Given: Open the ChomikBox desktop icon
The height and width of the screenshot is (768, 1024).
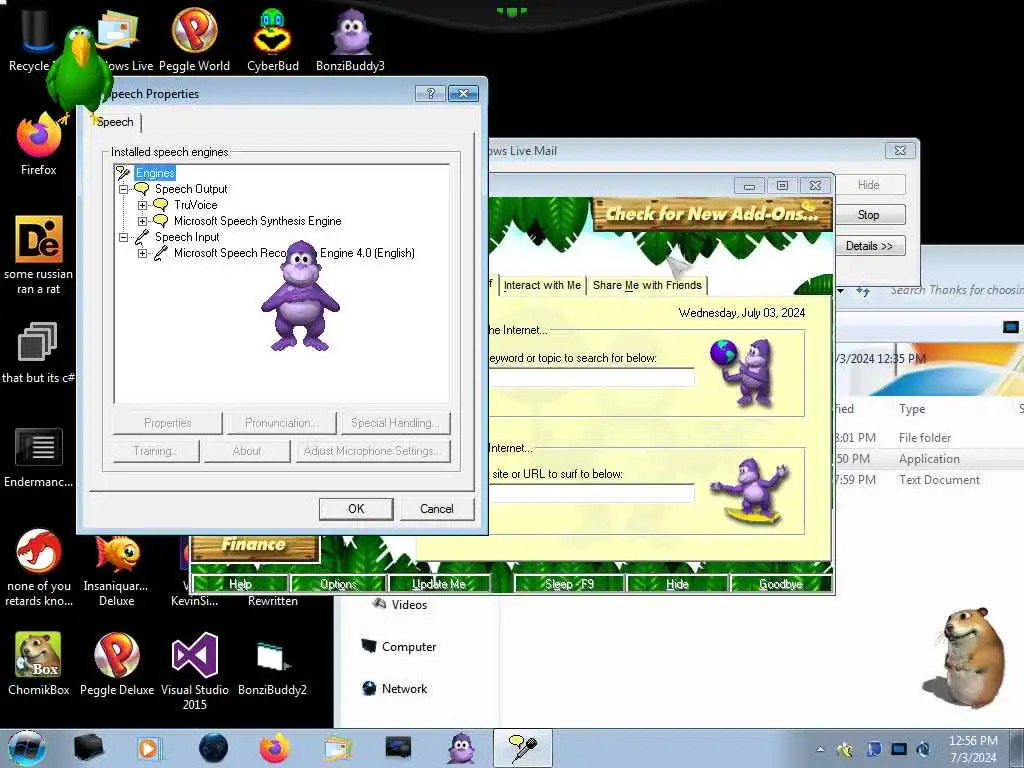Looking at the screenshot, I should (39, 663).
